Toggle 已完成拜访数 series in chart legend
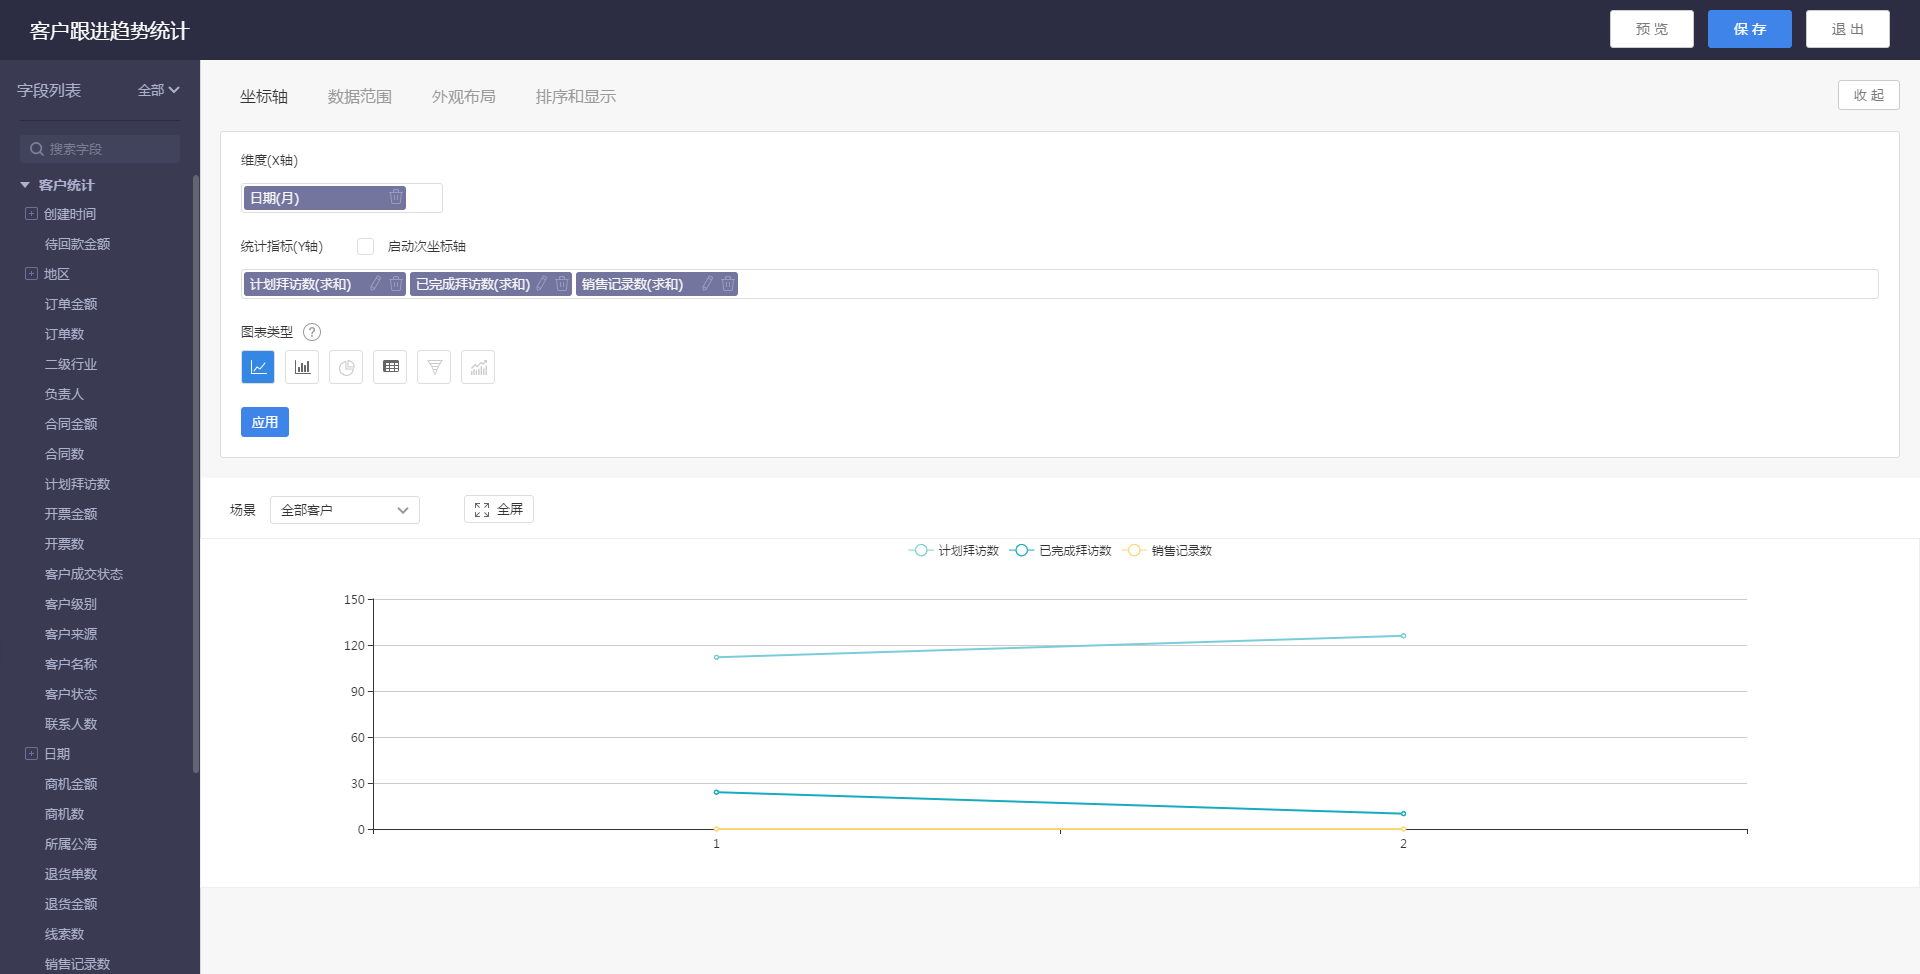The height and width of the screenshot is (974, 1920). pyautogui.click(x=1061, y=550)
